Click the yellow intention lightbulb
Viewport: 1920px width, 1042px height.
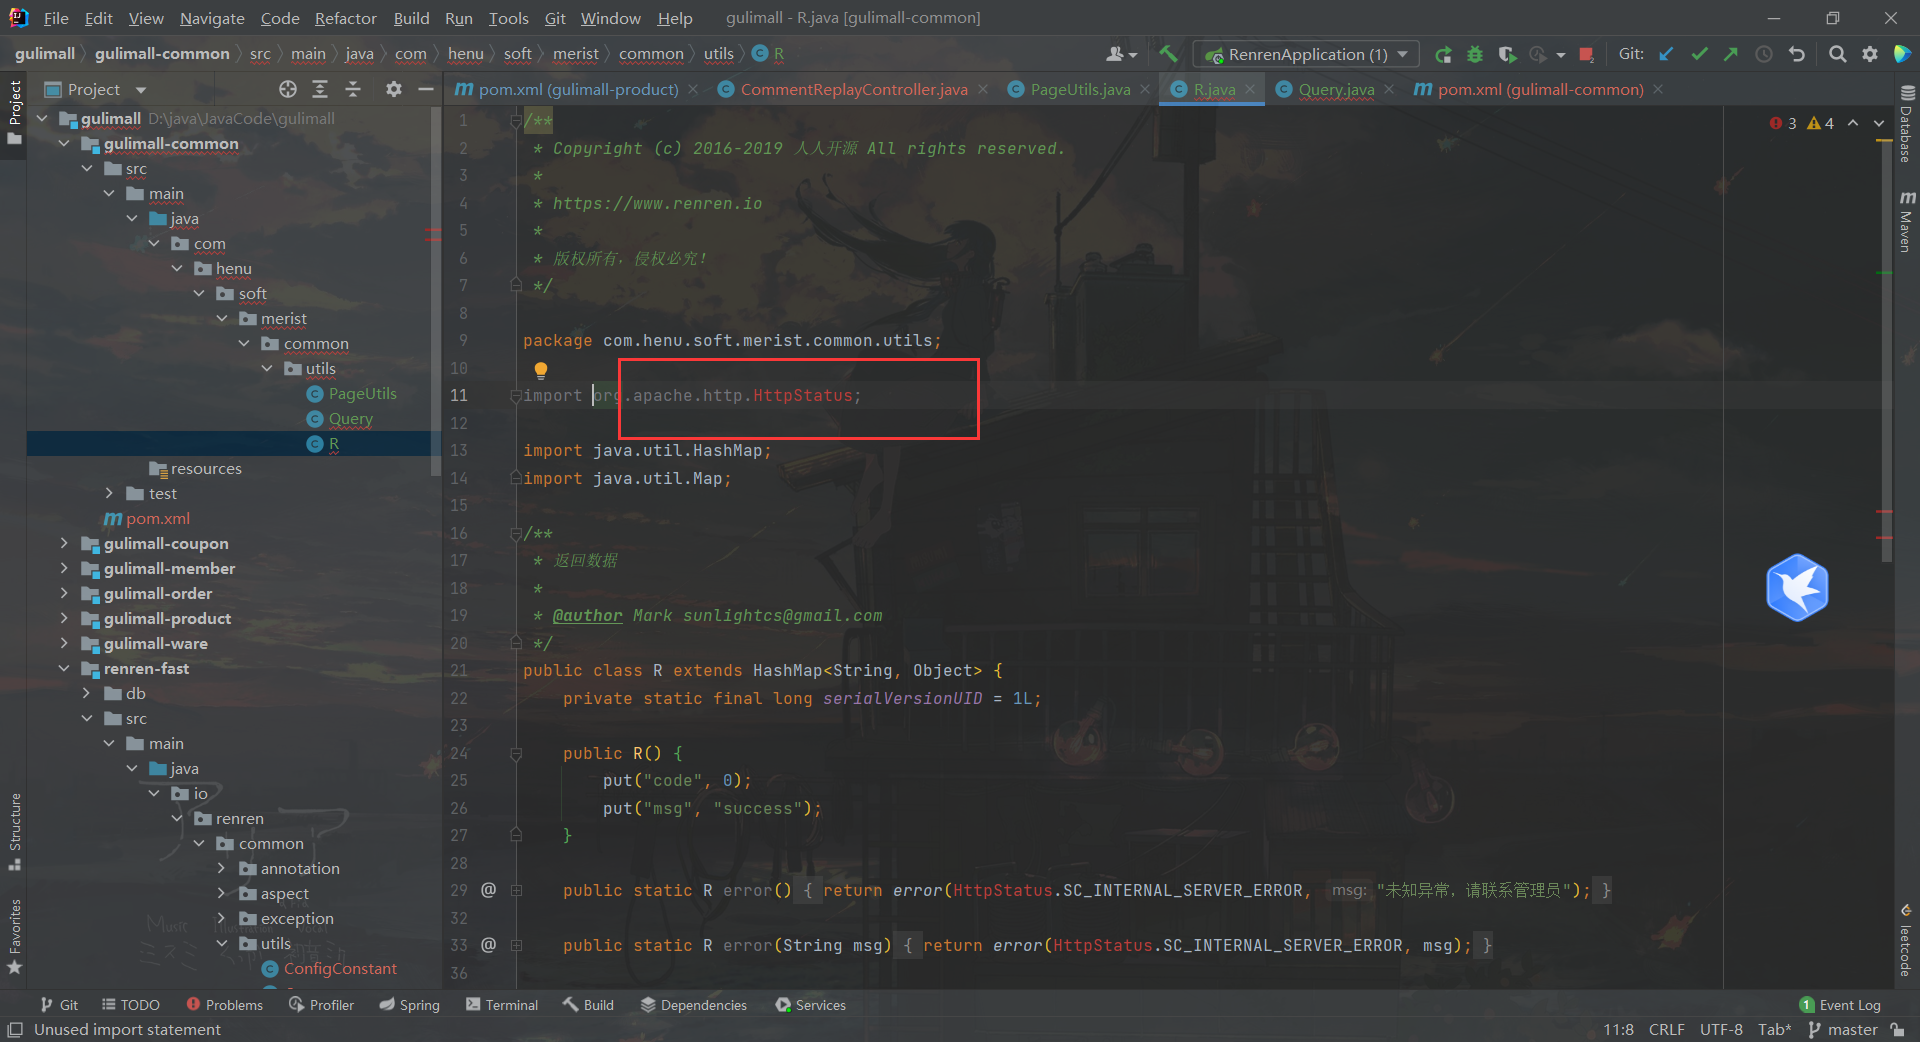tap(541, 370)
